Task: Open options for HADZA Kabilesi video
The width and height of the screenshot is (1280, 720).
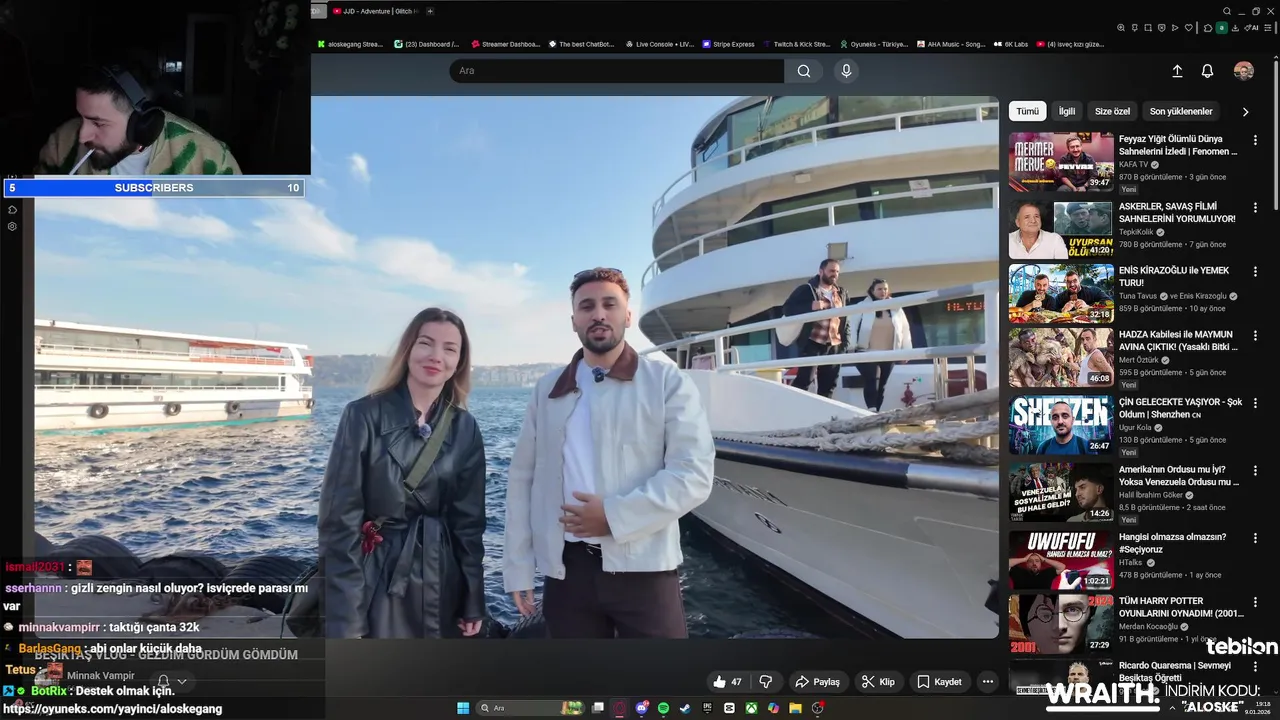Action: 1255,336
